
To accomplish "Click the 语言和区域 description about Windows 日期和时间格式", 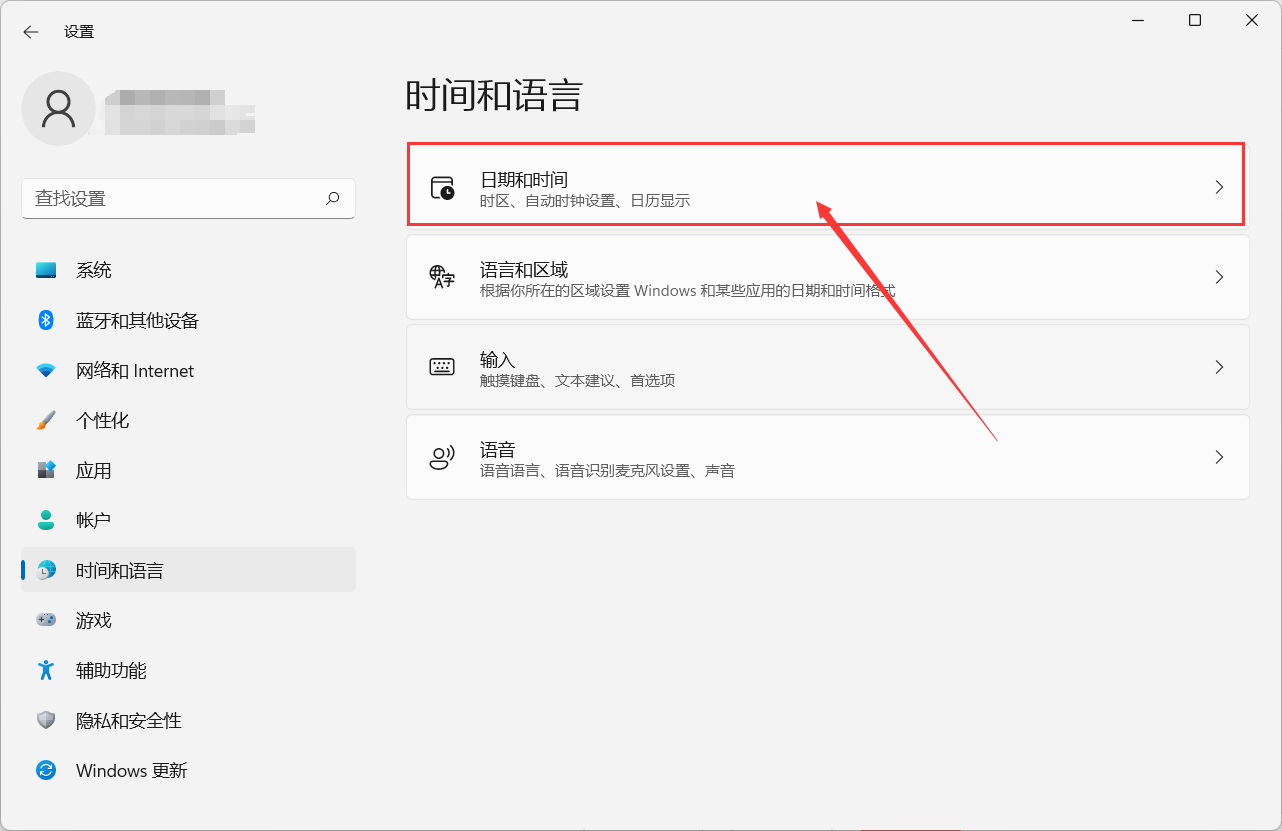I will [688, 291].
